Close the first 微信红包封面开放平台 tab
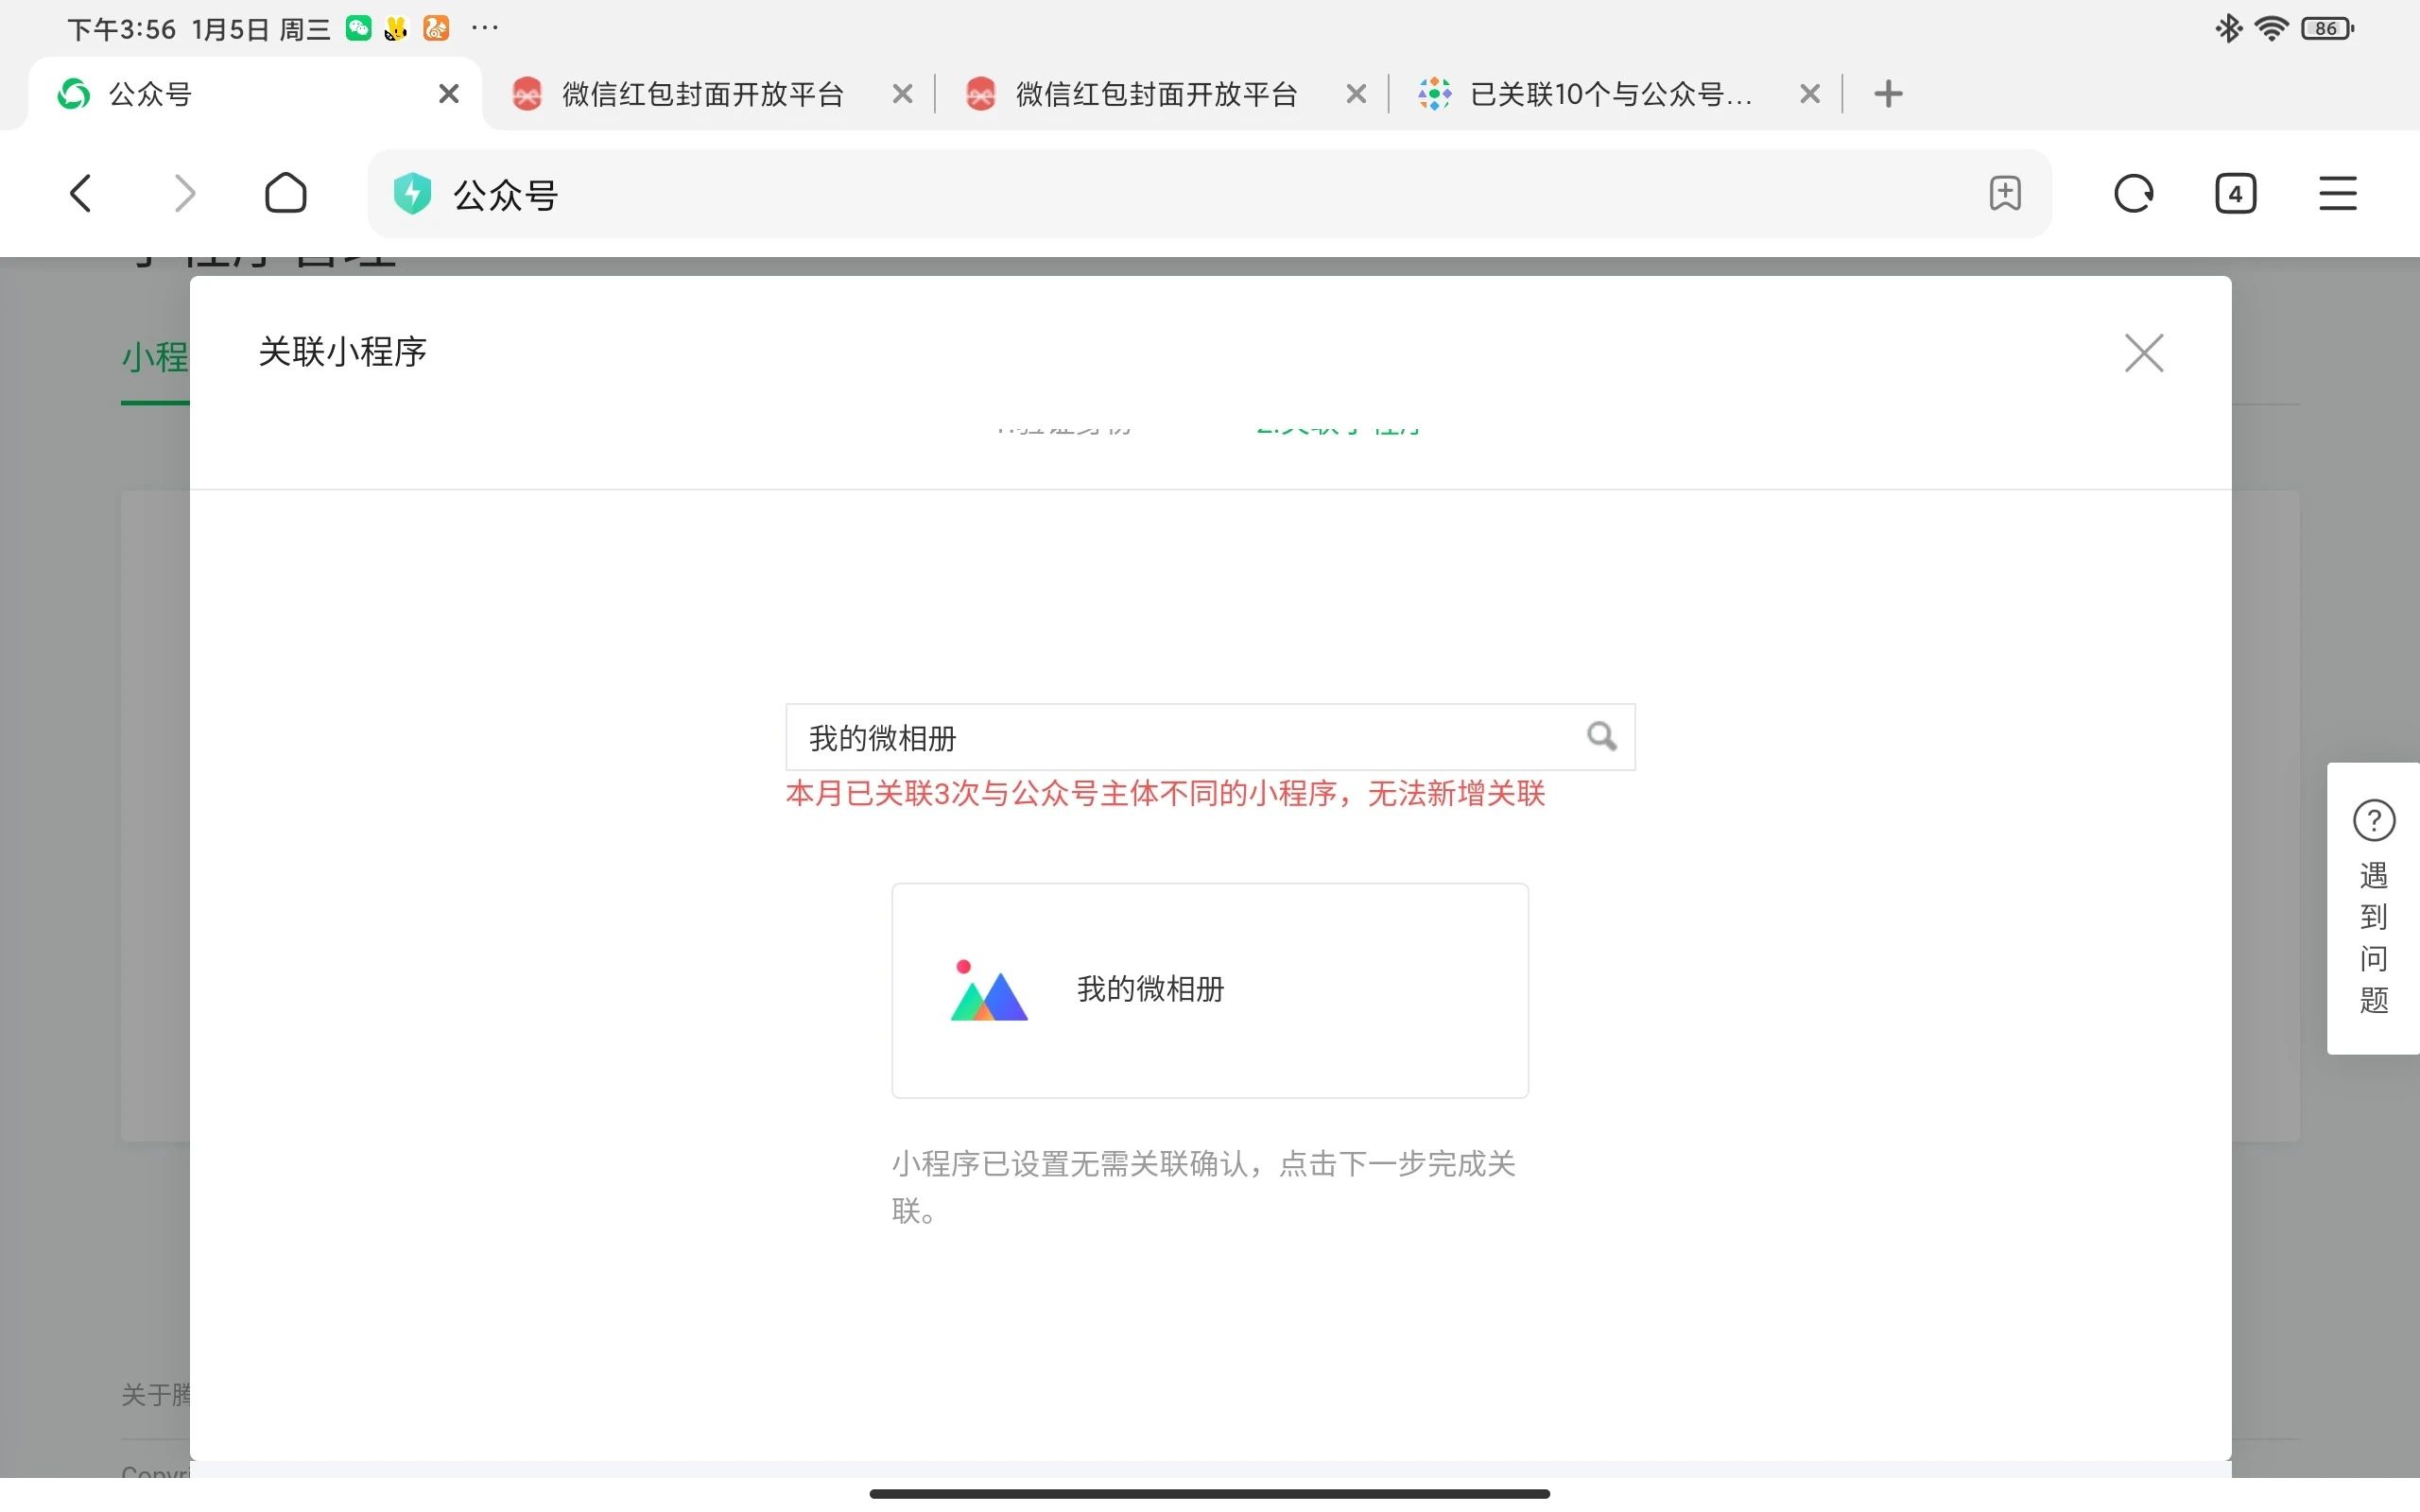Viewport: 2420px width, 1512px height. point(902,94)
